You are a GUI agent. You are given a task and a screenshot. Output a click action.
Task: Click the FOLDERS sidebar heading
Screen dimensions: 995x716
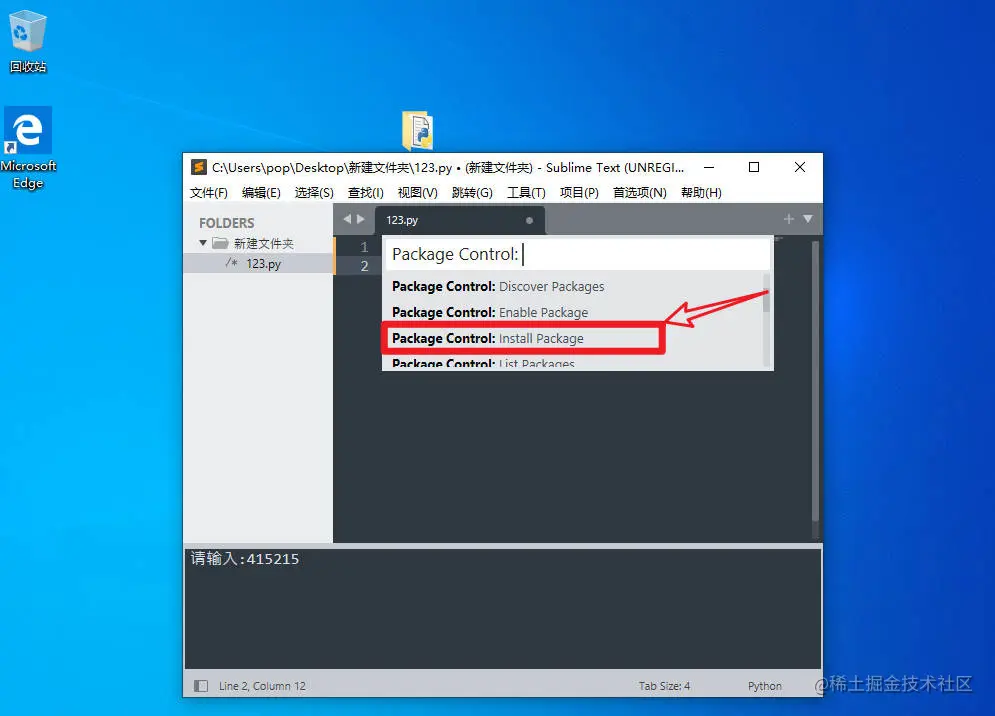tap(227, 223)
